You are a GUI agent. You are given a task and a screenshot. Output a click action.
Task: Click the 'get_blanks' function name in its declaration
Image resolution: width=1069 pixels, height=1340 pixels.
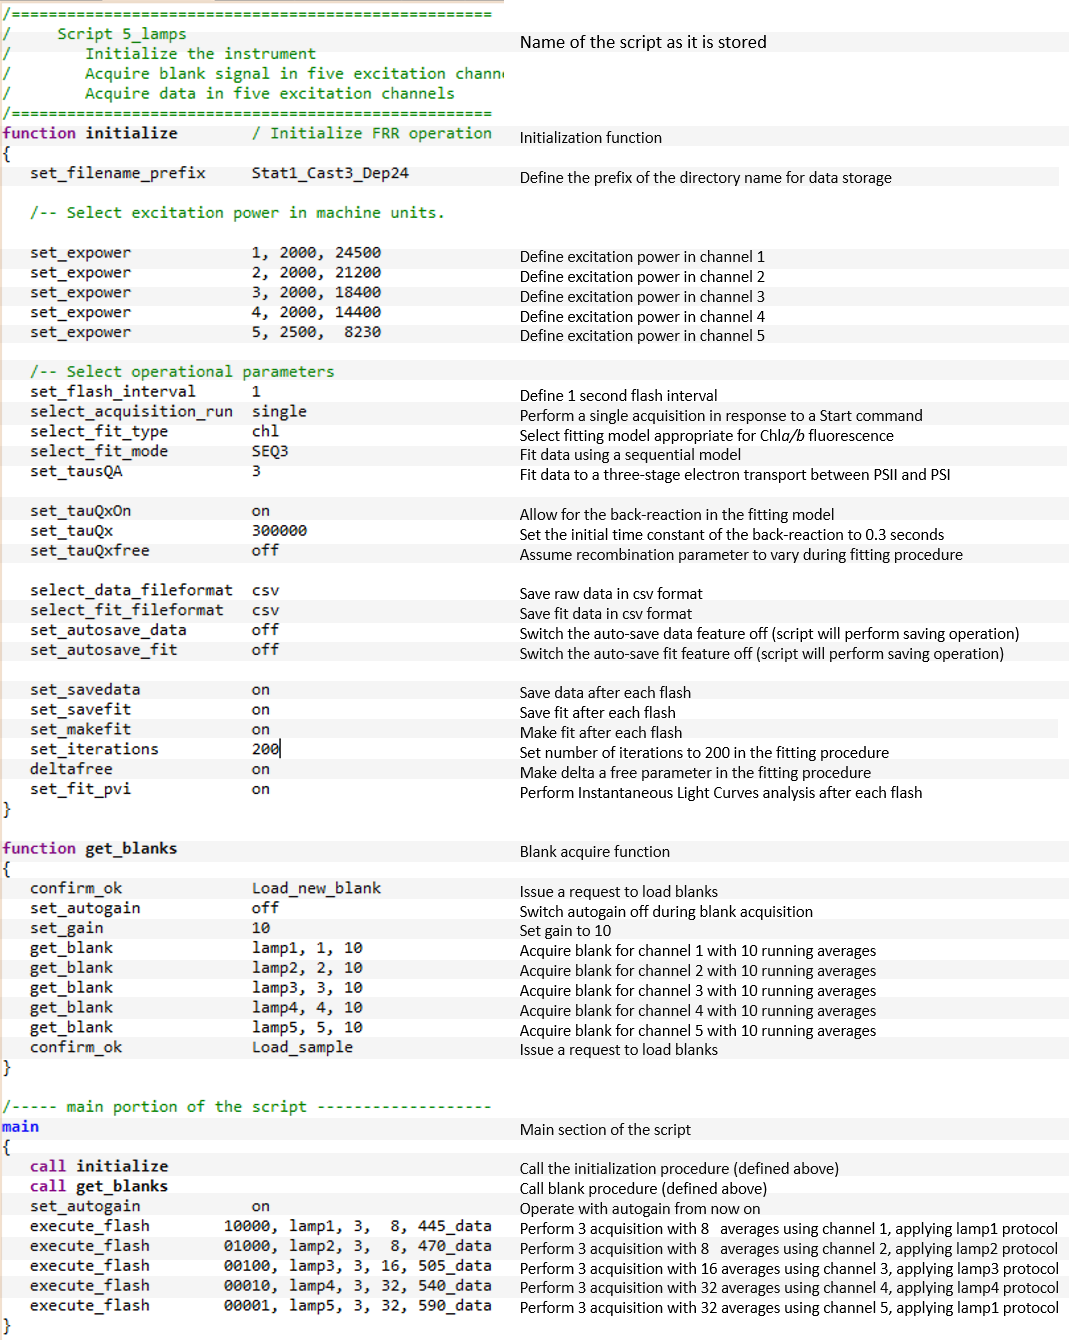pyautogui.click(x=130, y=848)
